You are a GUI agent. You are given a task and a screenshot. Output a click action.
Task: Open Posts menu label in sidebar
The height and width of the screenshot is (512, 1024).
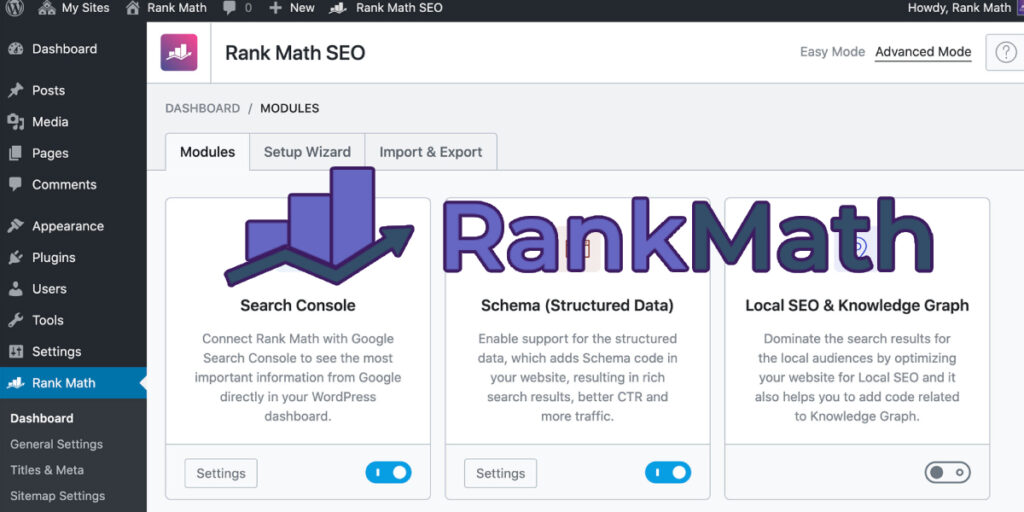(x=48, y=90)
